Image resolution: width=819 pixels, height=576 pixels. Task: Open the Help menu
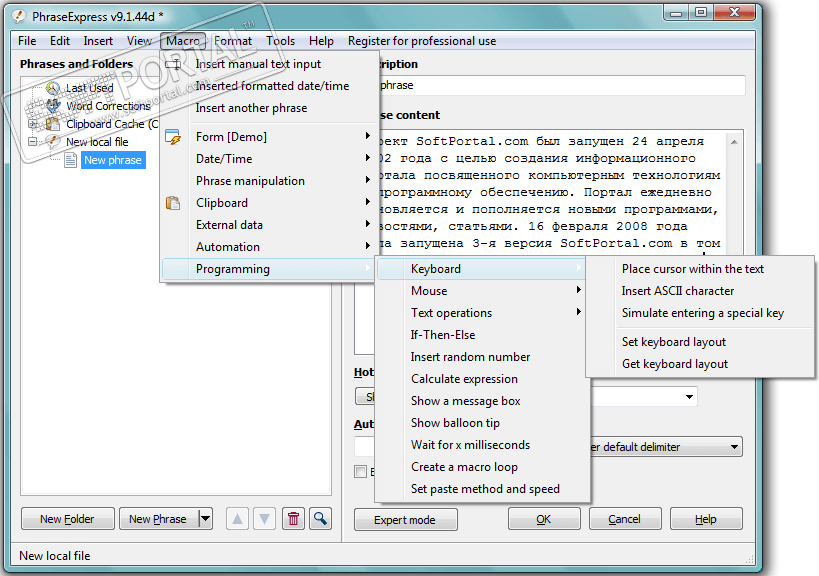coord(321,41)
